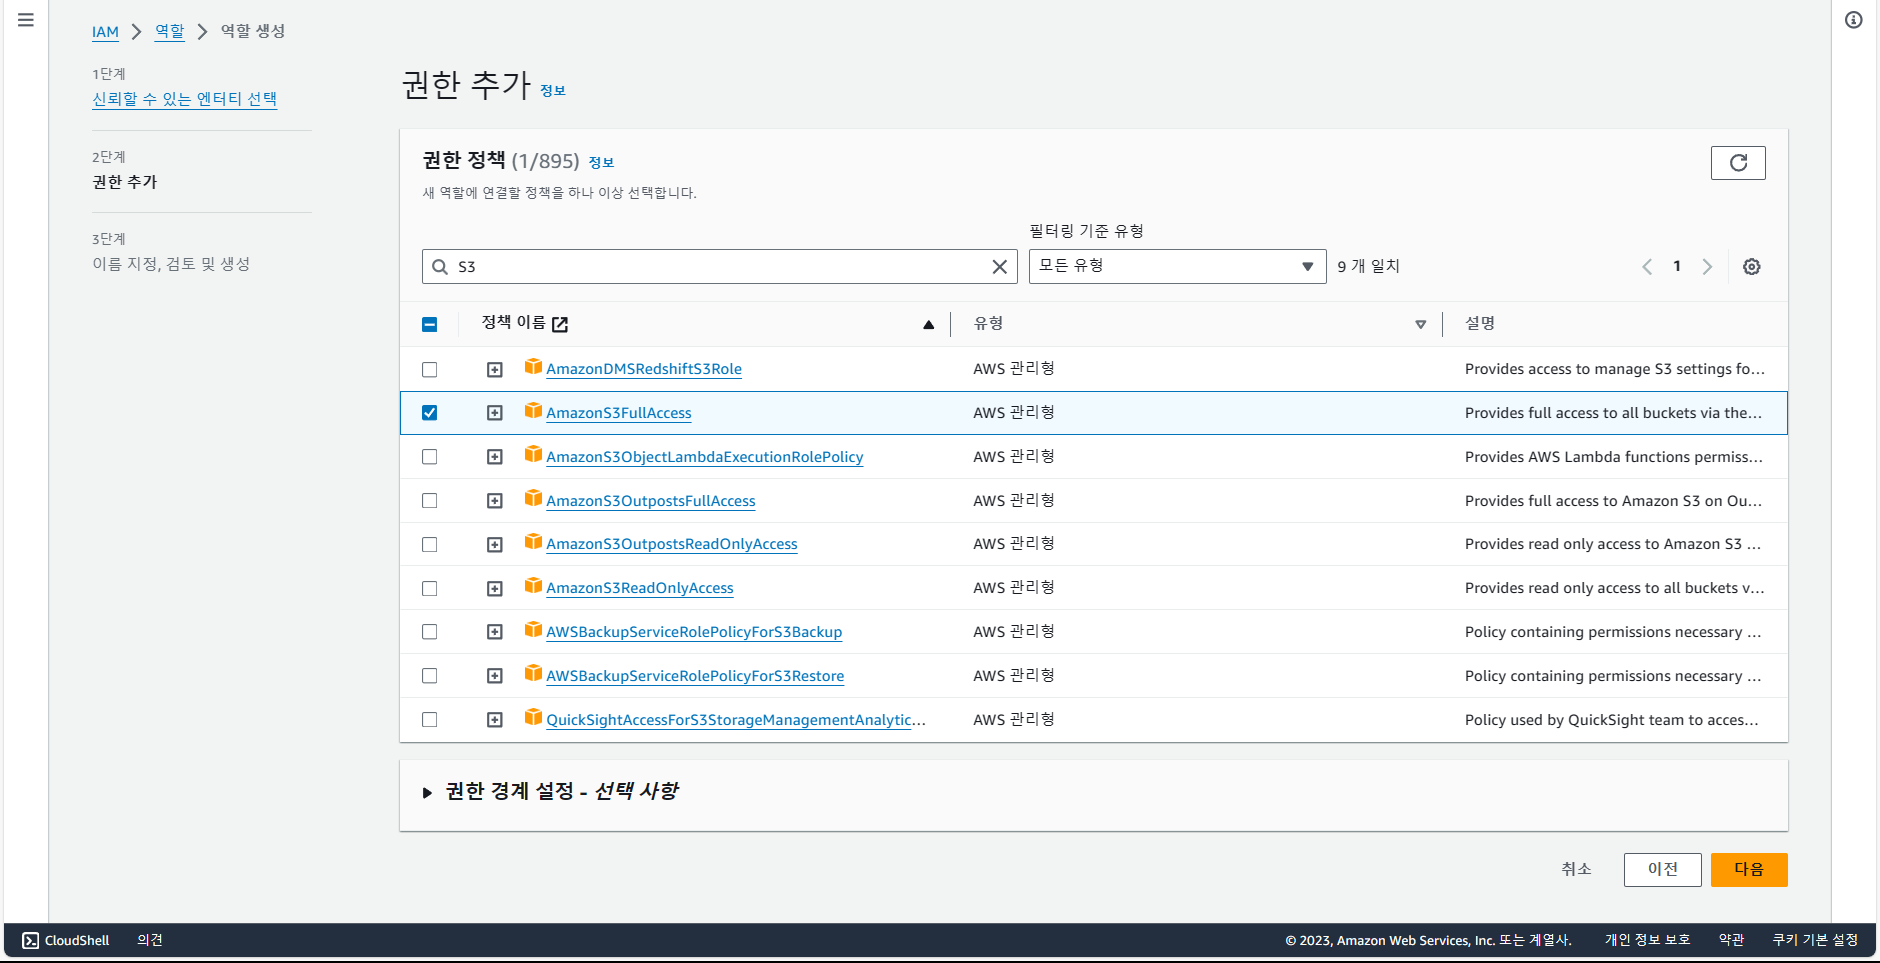Clear the S3 search text

(999, 267)
